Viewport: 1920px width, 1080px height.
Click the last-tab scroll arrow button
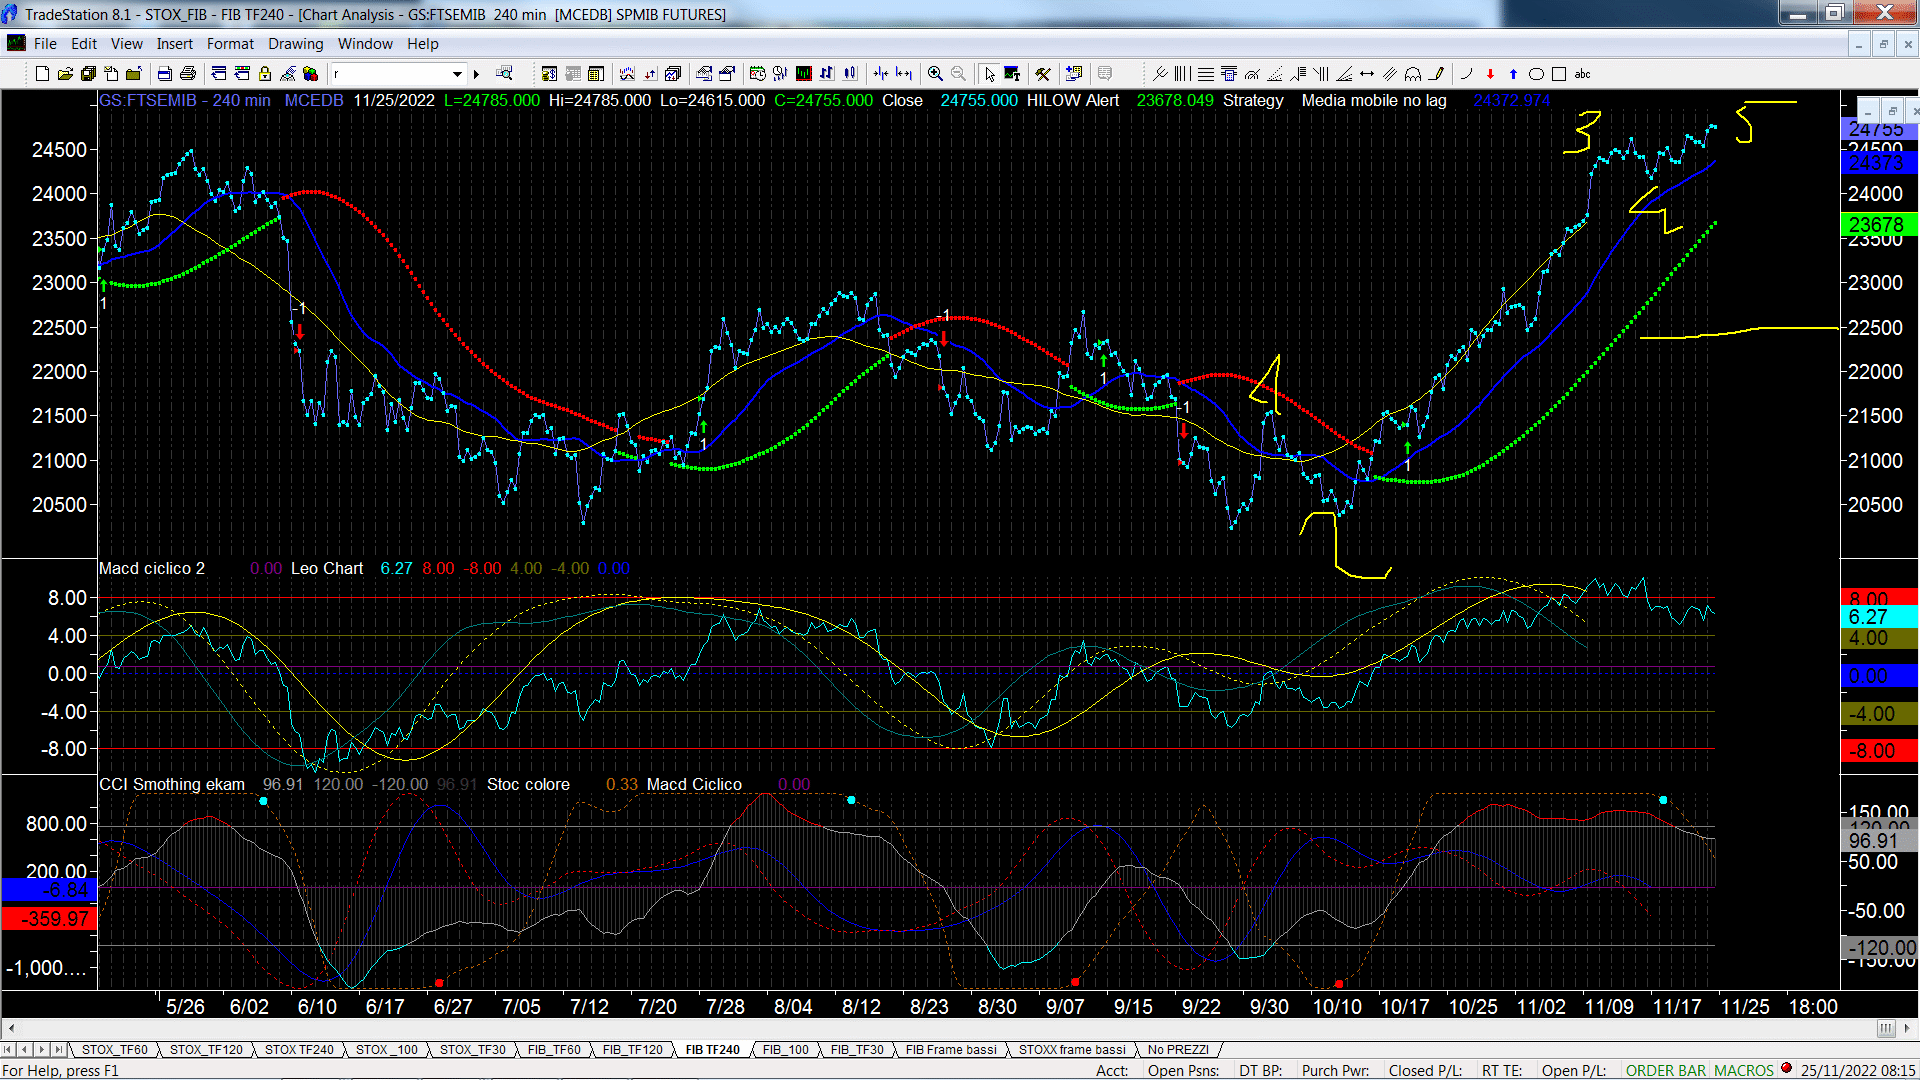coord(58,1049)
